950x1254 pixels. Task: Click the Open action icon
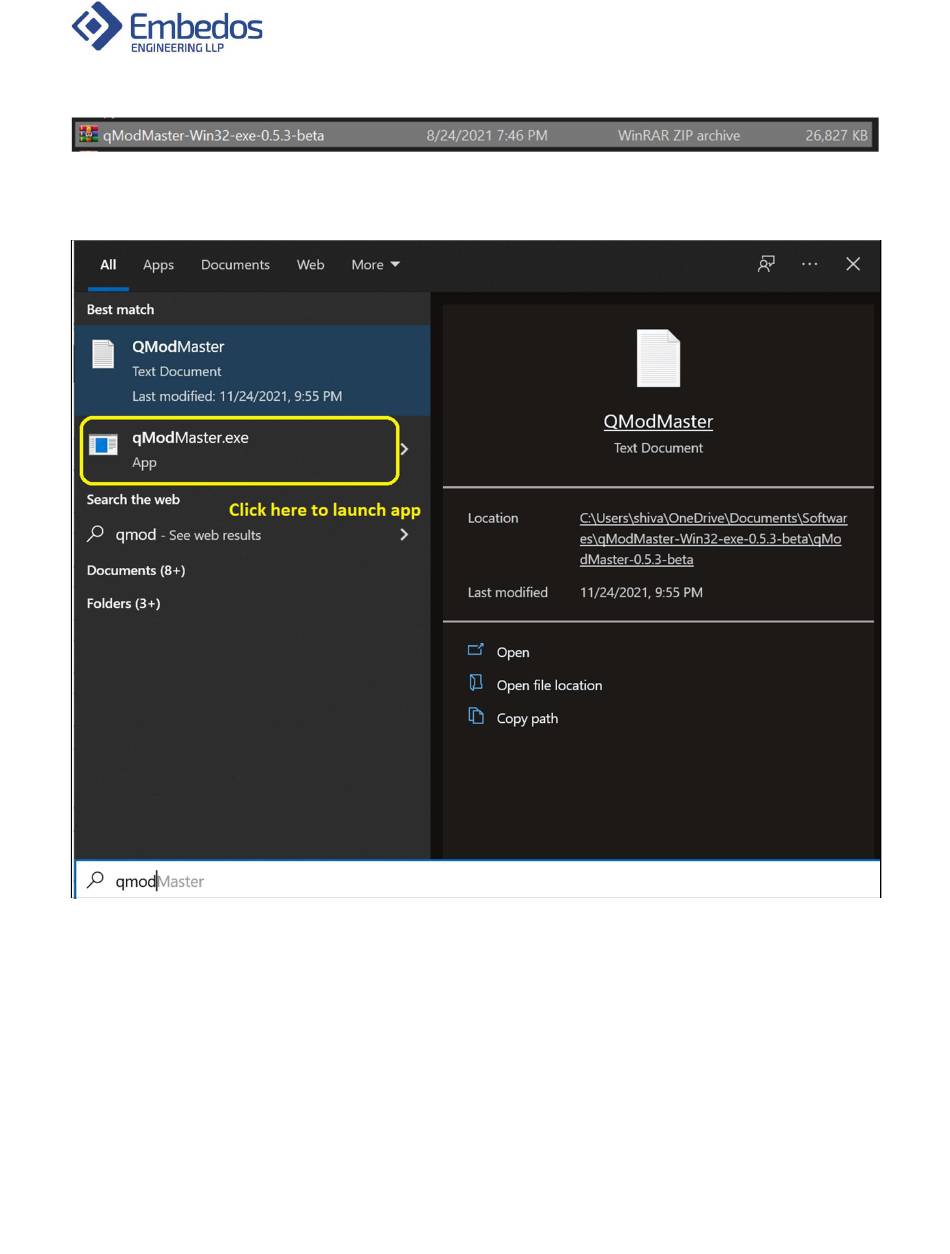pos(476,650)
